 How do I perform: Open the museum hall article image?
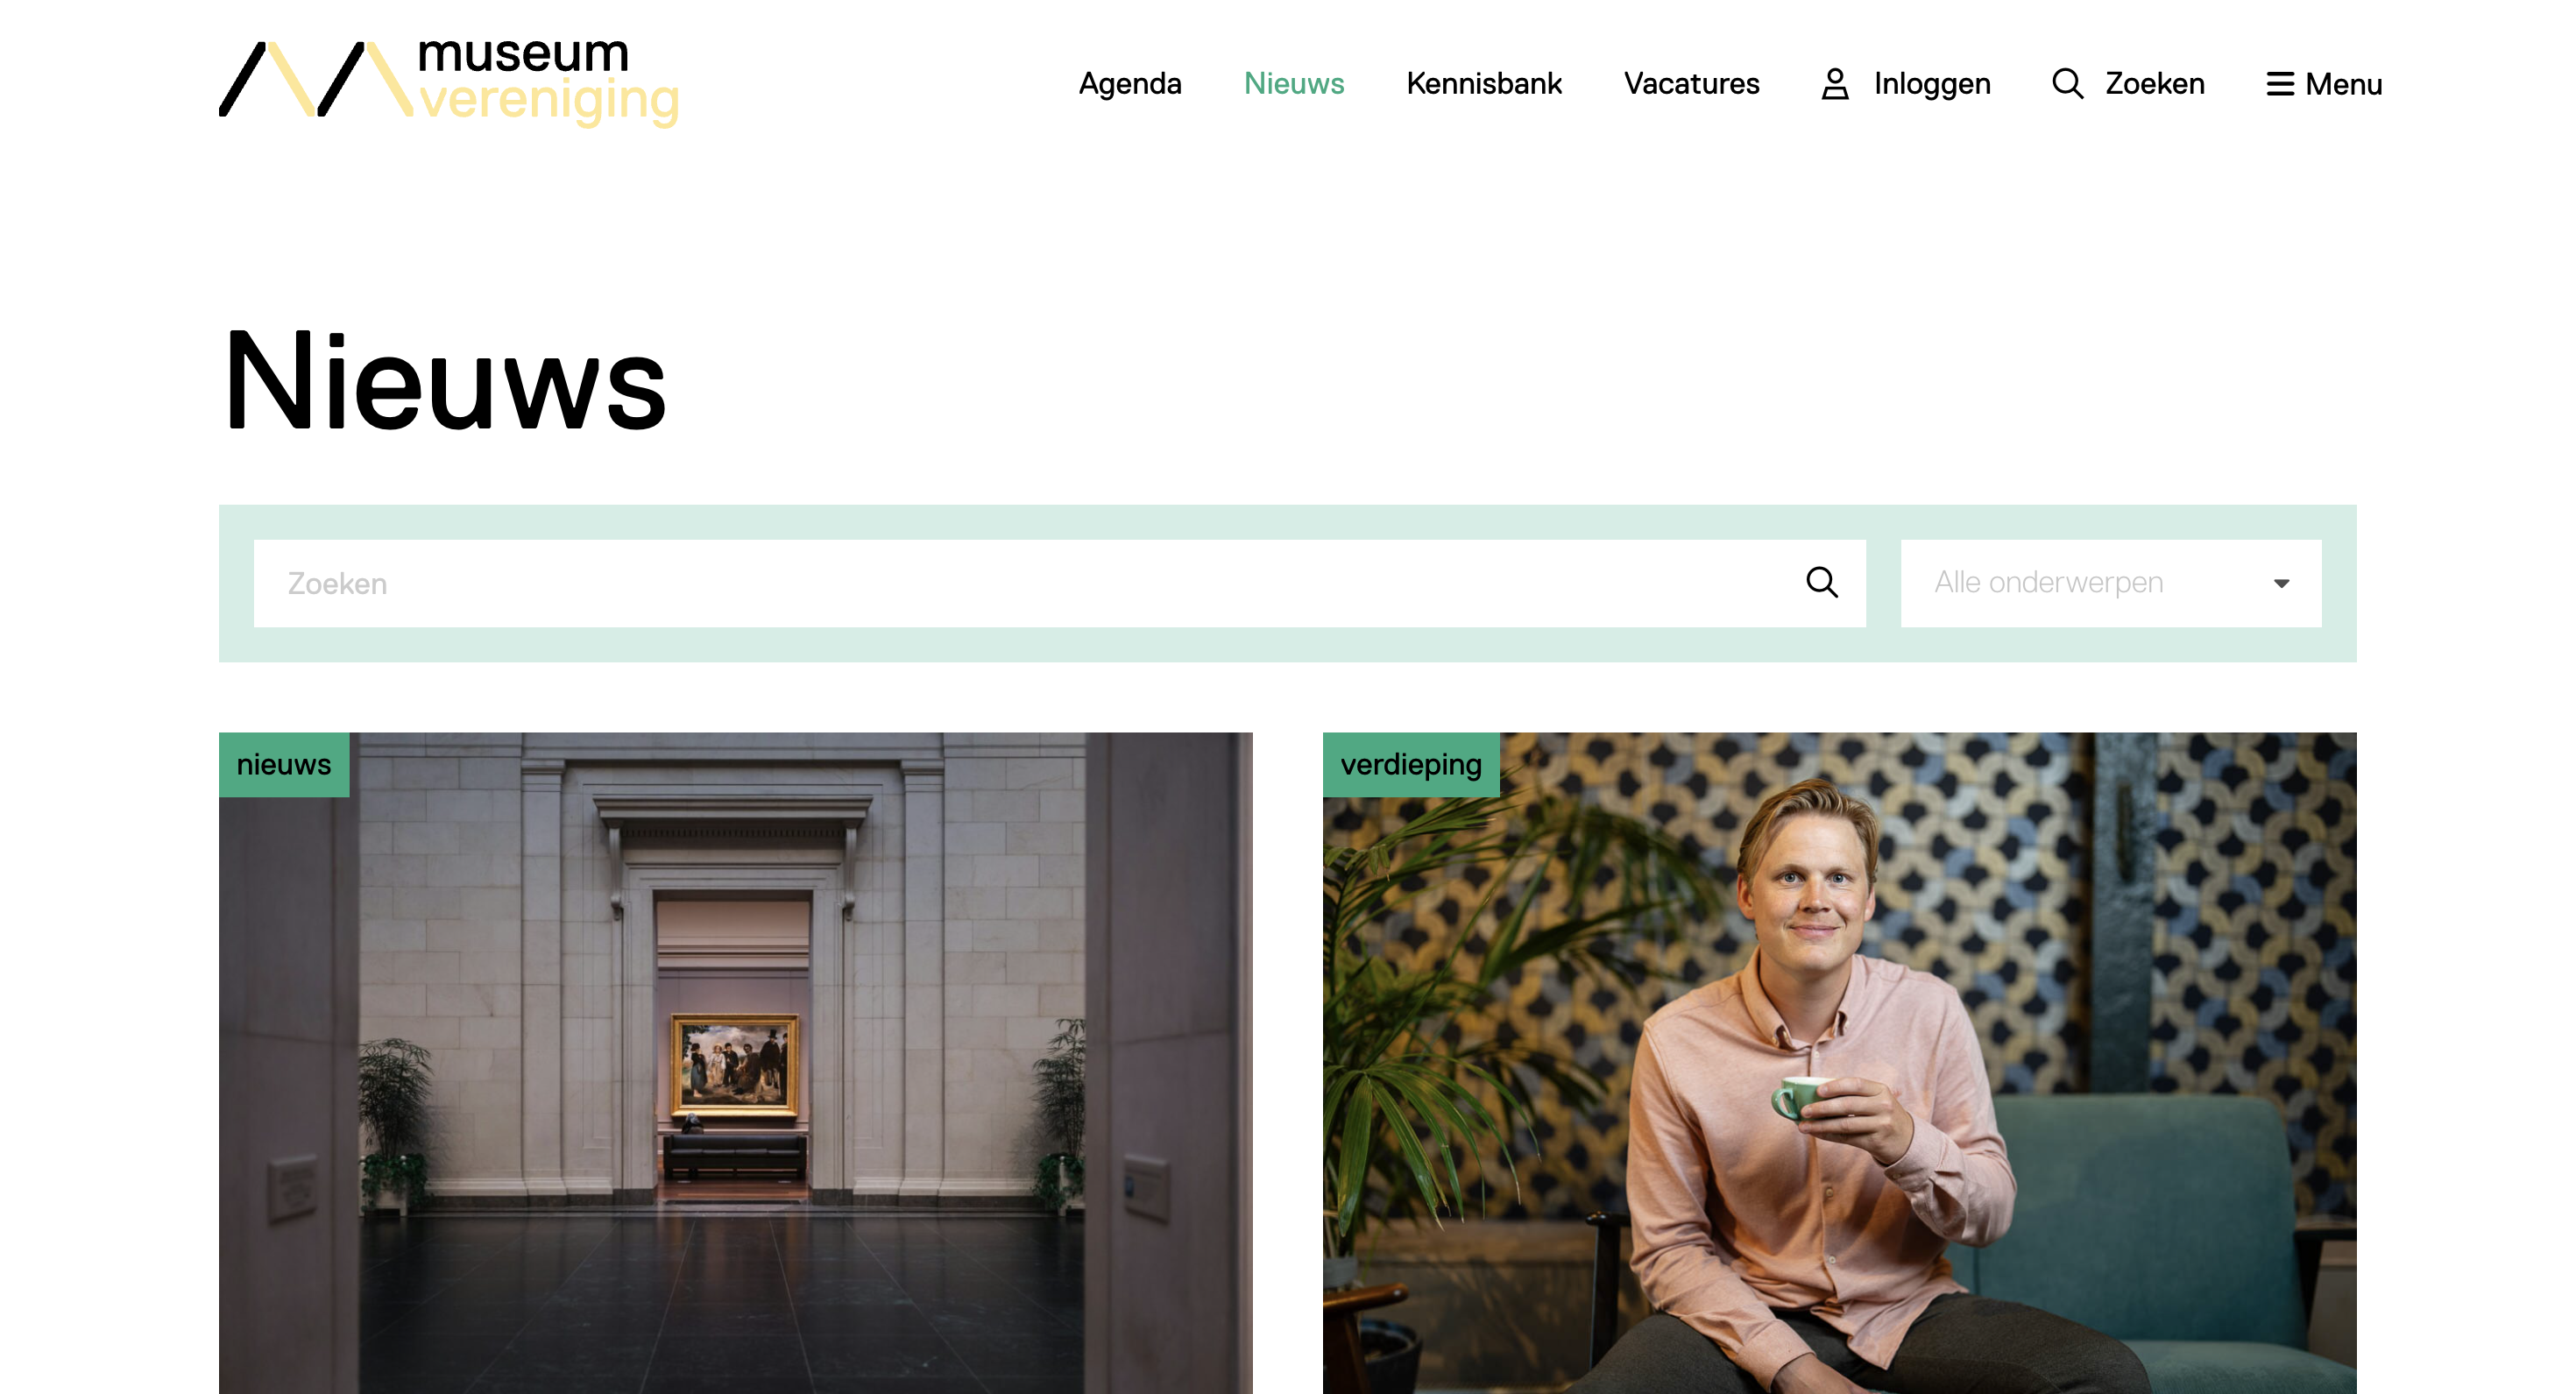(x=735, y=1062)
